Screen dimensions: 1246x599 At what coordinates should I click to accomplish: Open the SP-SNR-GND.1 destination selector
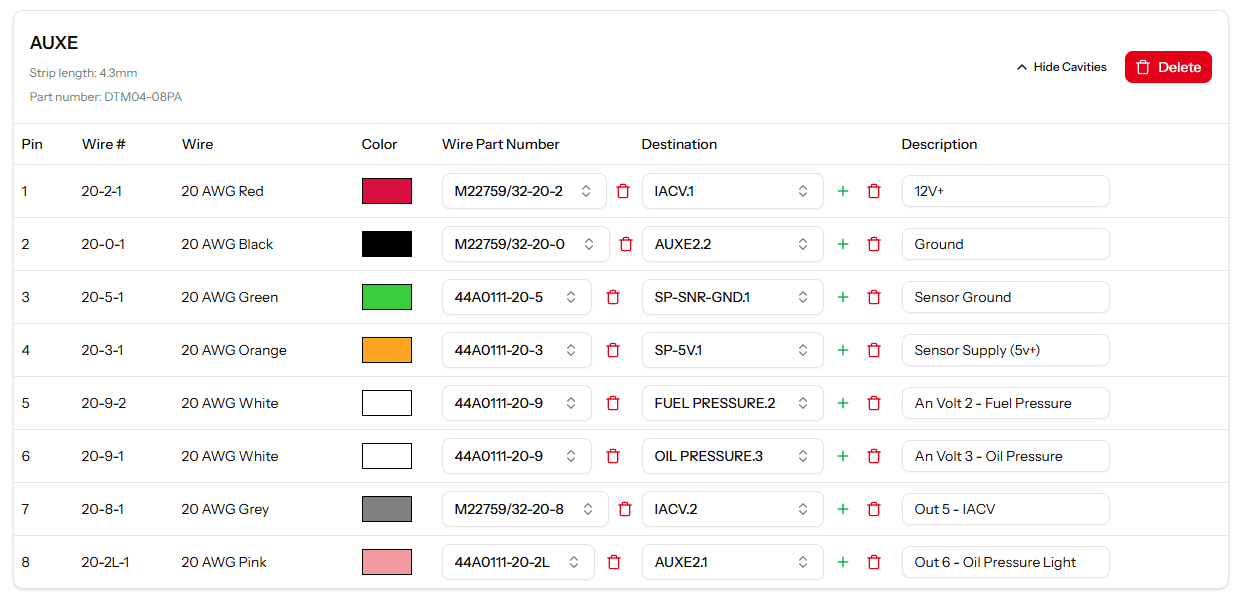(x=731, y=297)
